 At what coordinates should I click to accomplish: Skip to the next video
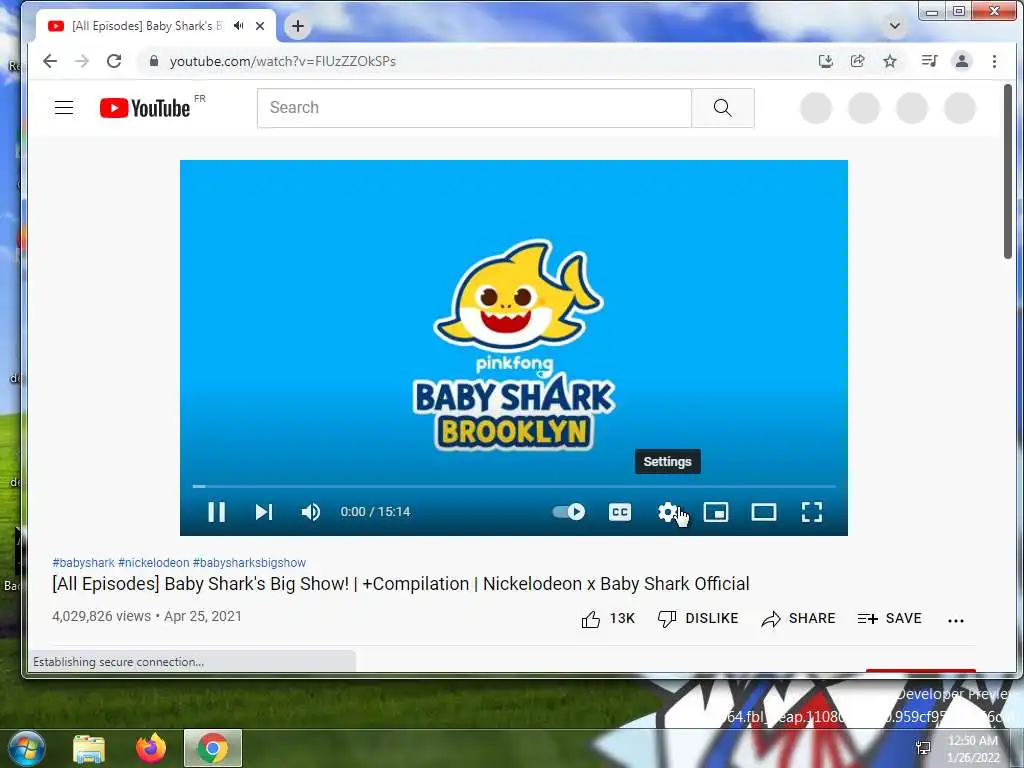pyautogui.click(x=263, y=512)
